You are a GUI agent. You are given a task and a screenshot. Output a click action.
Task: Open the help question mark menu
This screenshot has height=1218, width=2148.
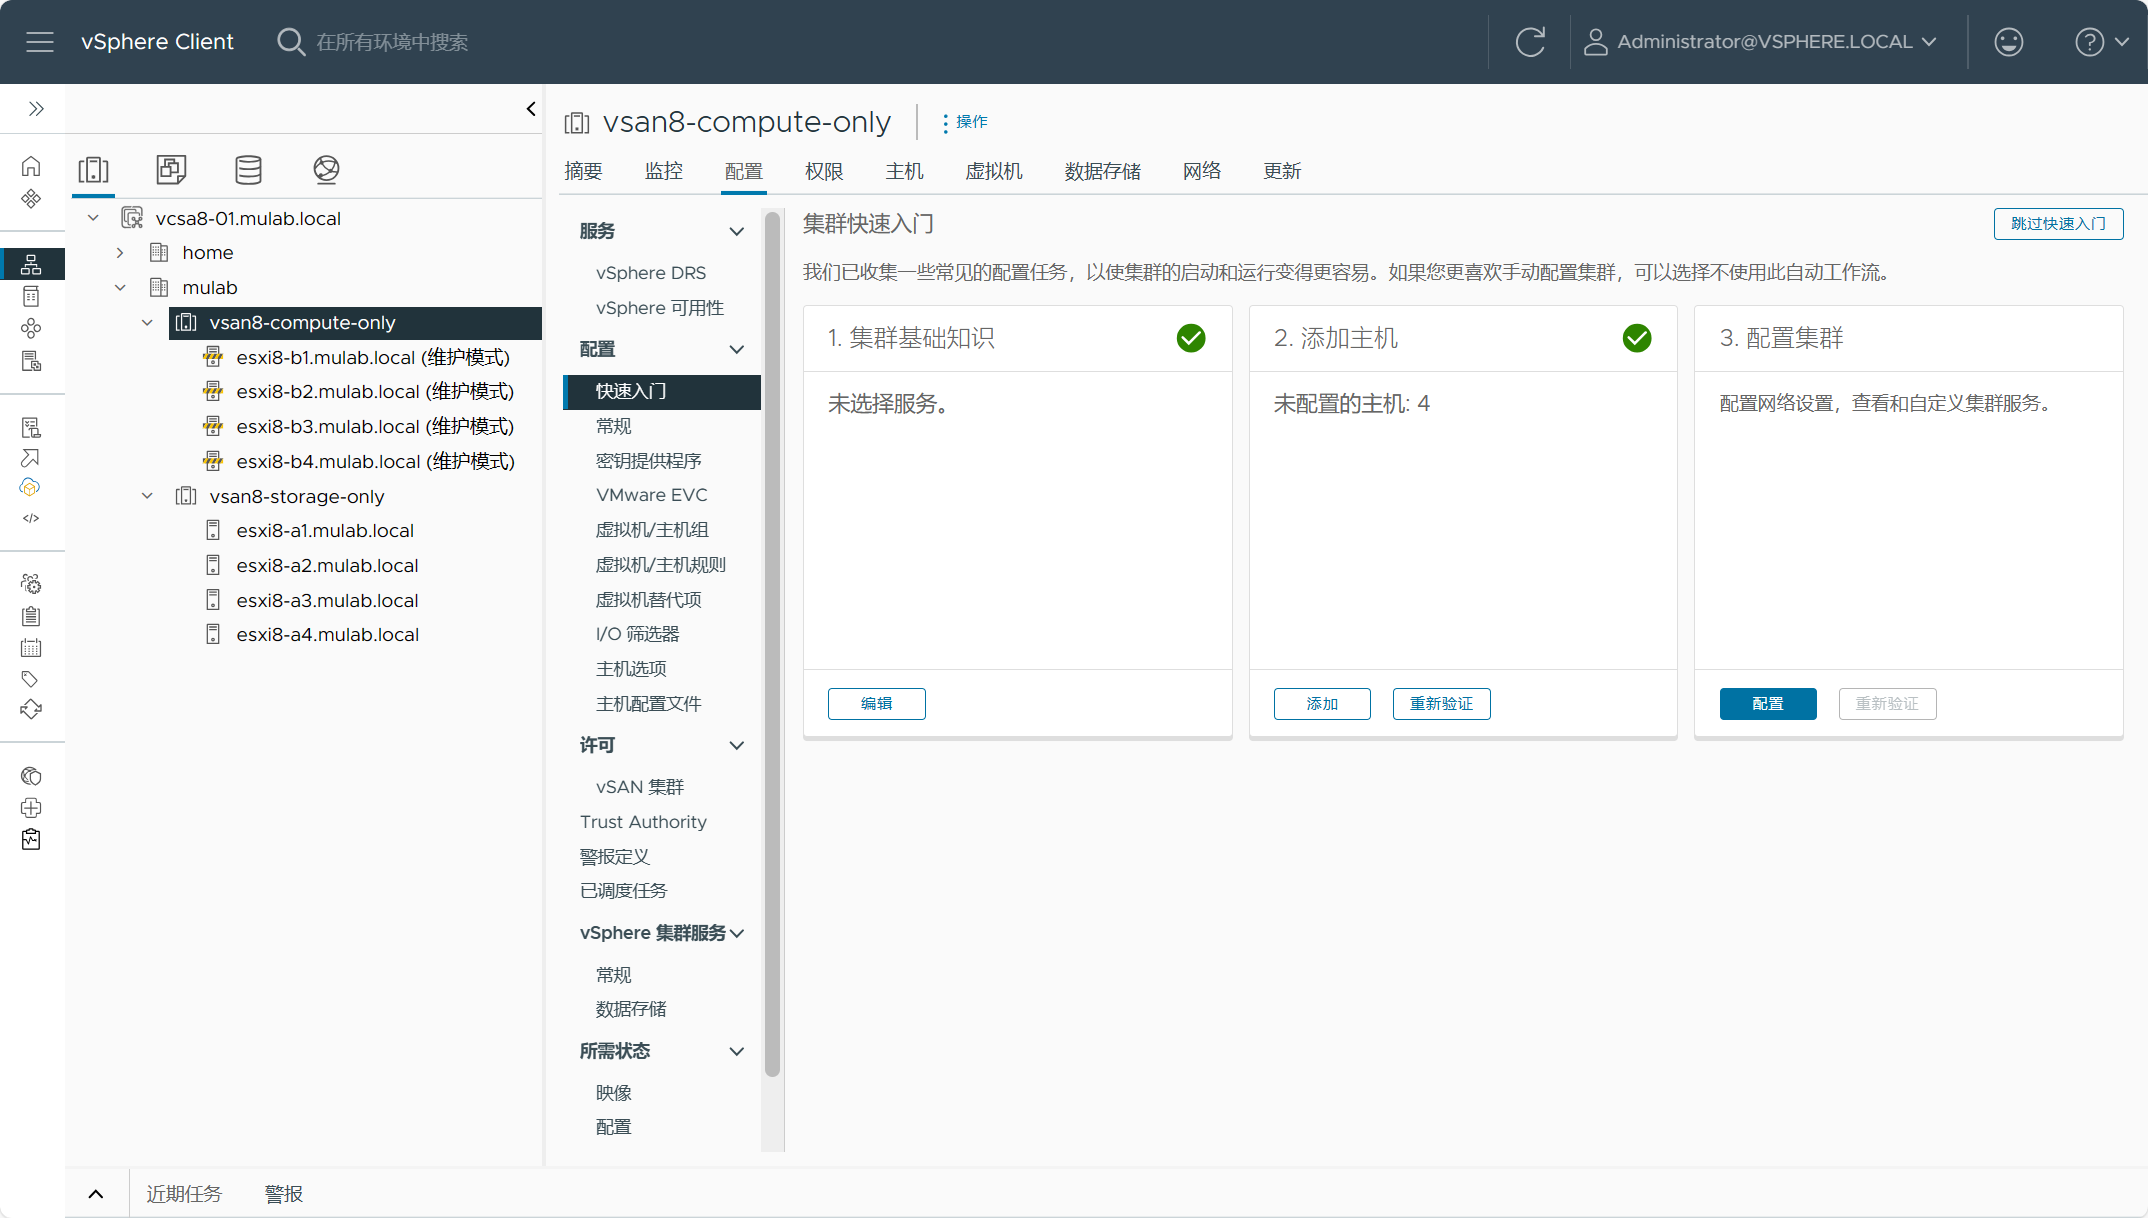(x=2101, y=42)
